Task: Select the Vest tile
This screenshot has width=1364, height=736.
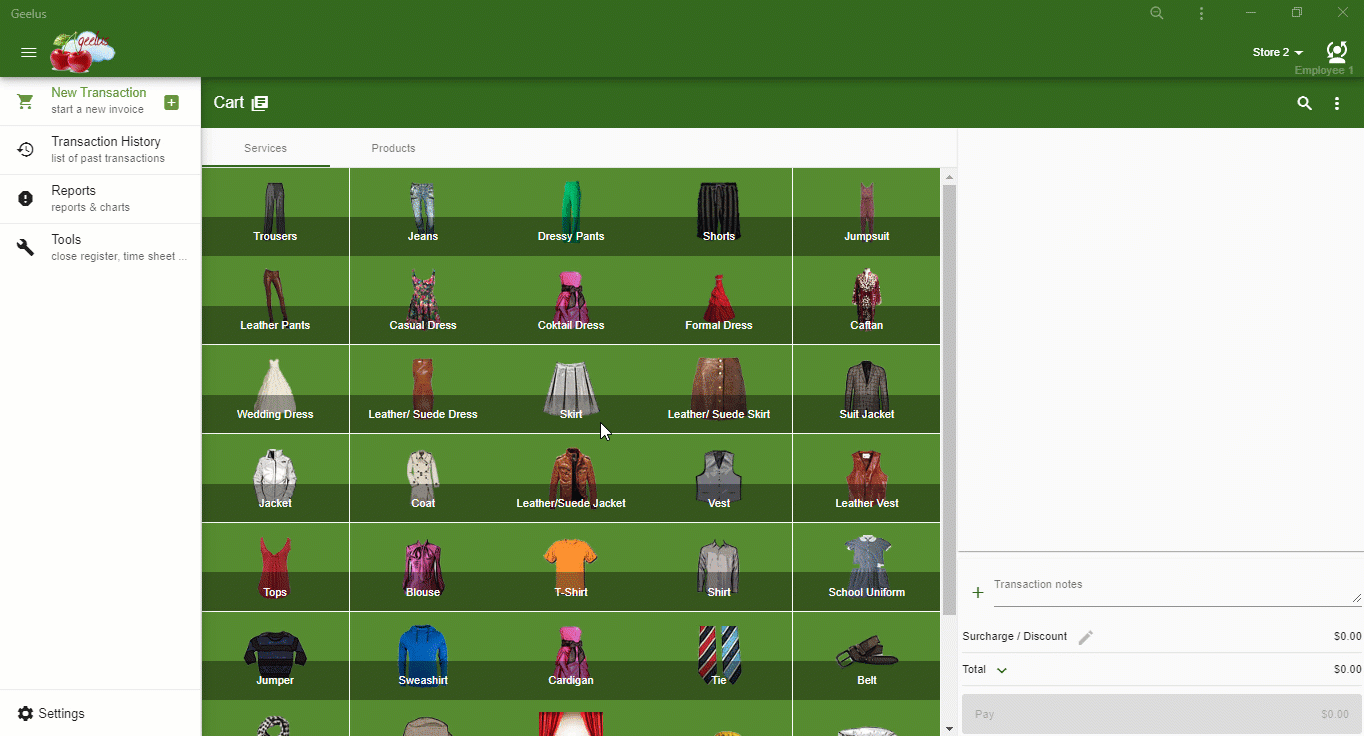Action: tap(719, 478)
